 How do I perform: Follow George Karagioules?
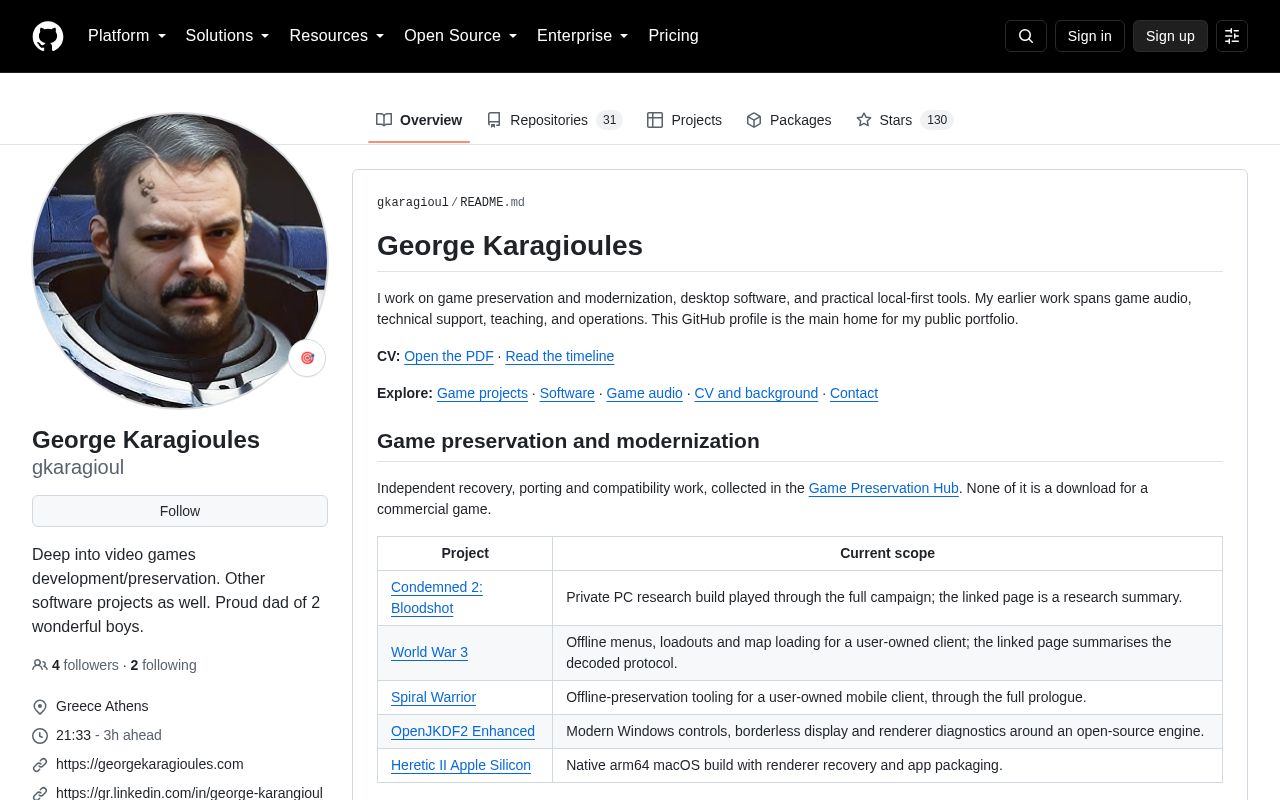(x=180, y=511)
